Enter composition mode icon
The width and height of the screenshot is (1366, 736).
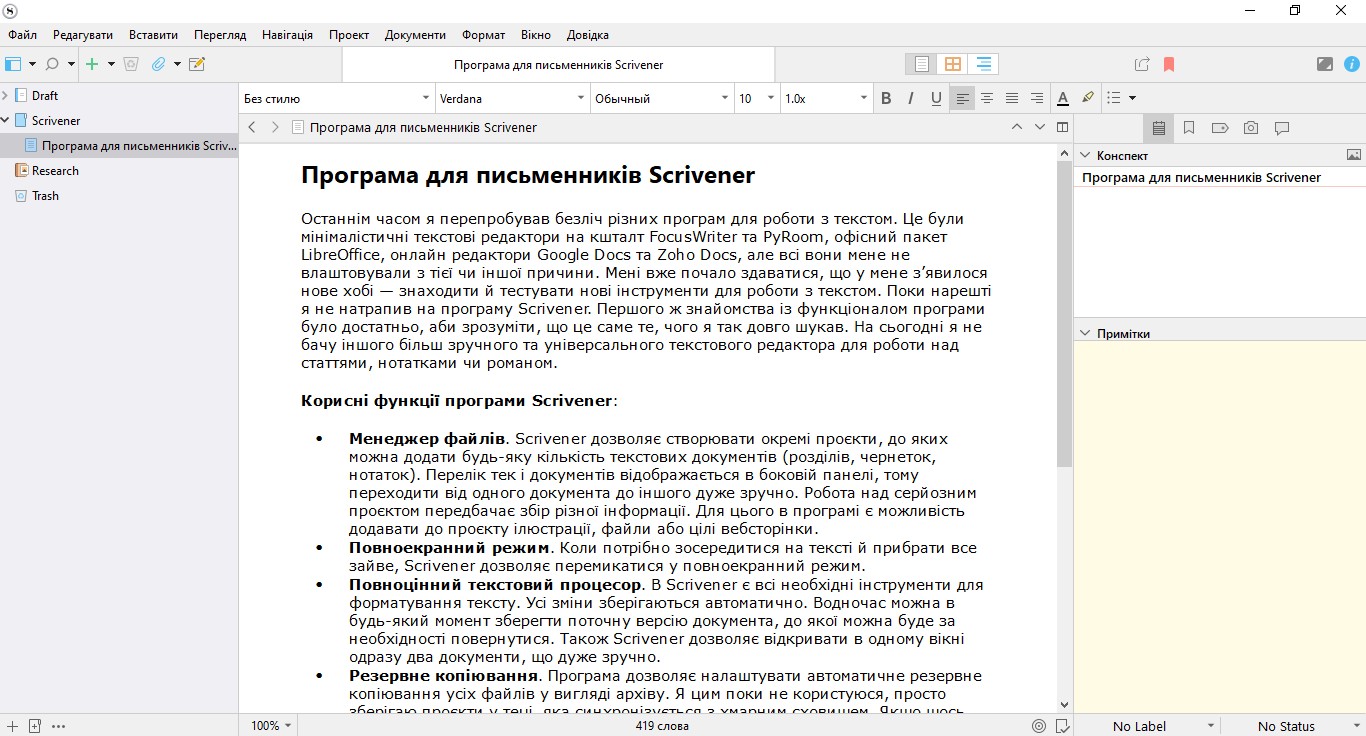tap(1325, 64)
